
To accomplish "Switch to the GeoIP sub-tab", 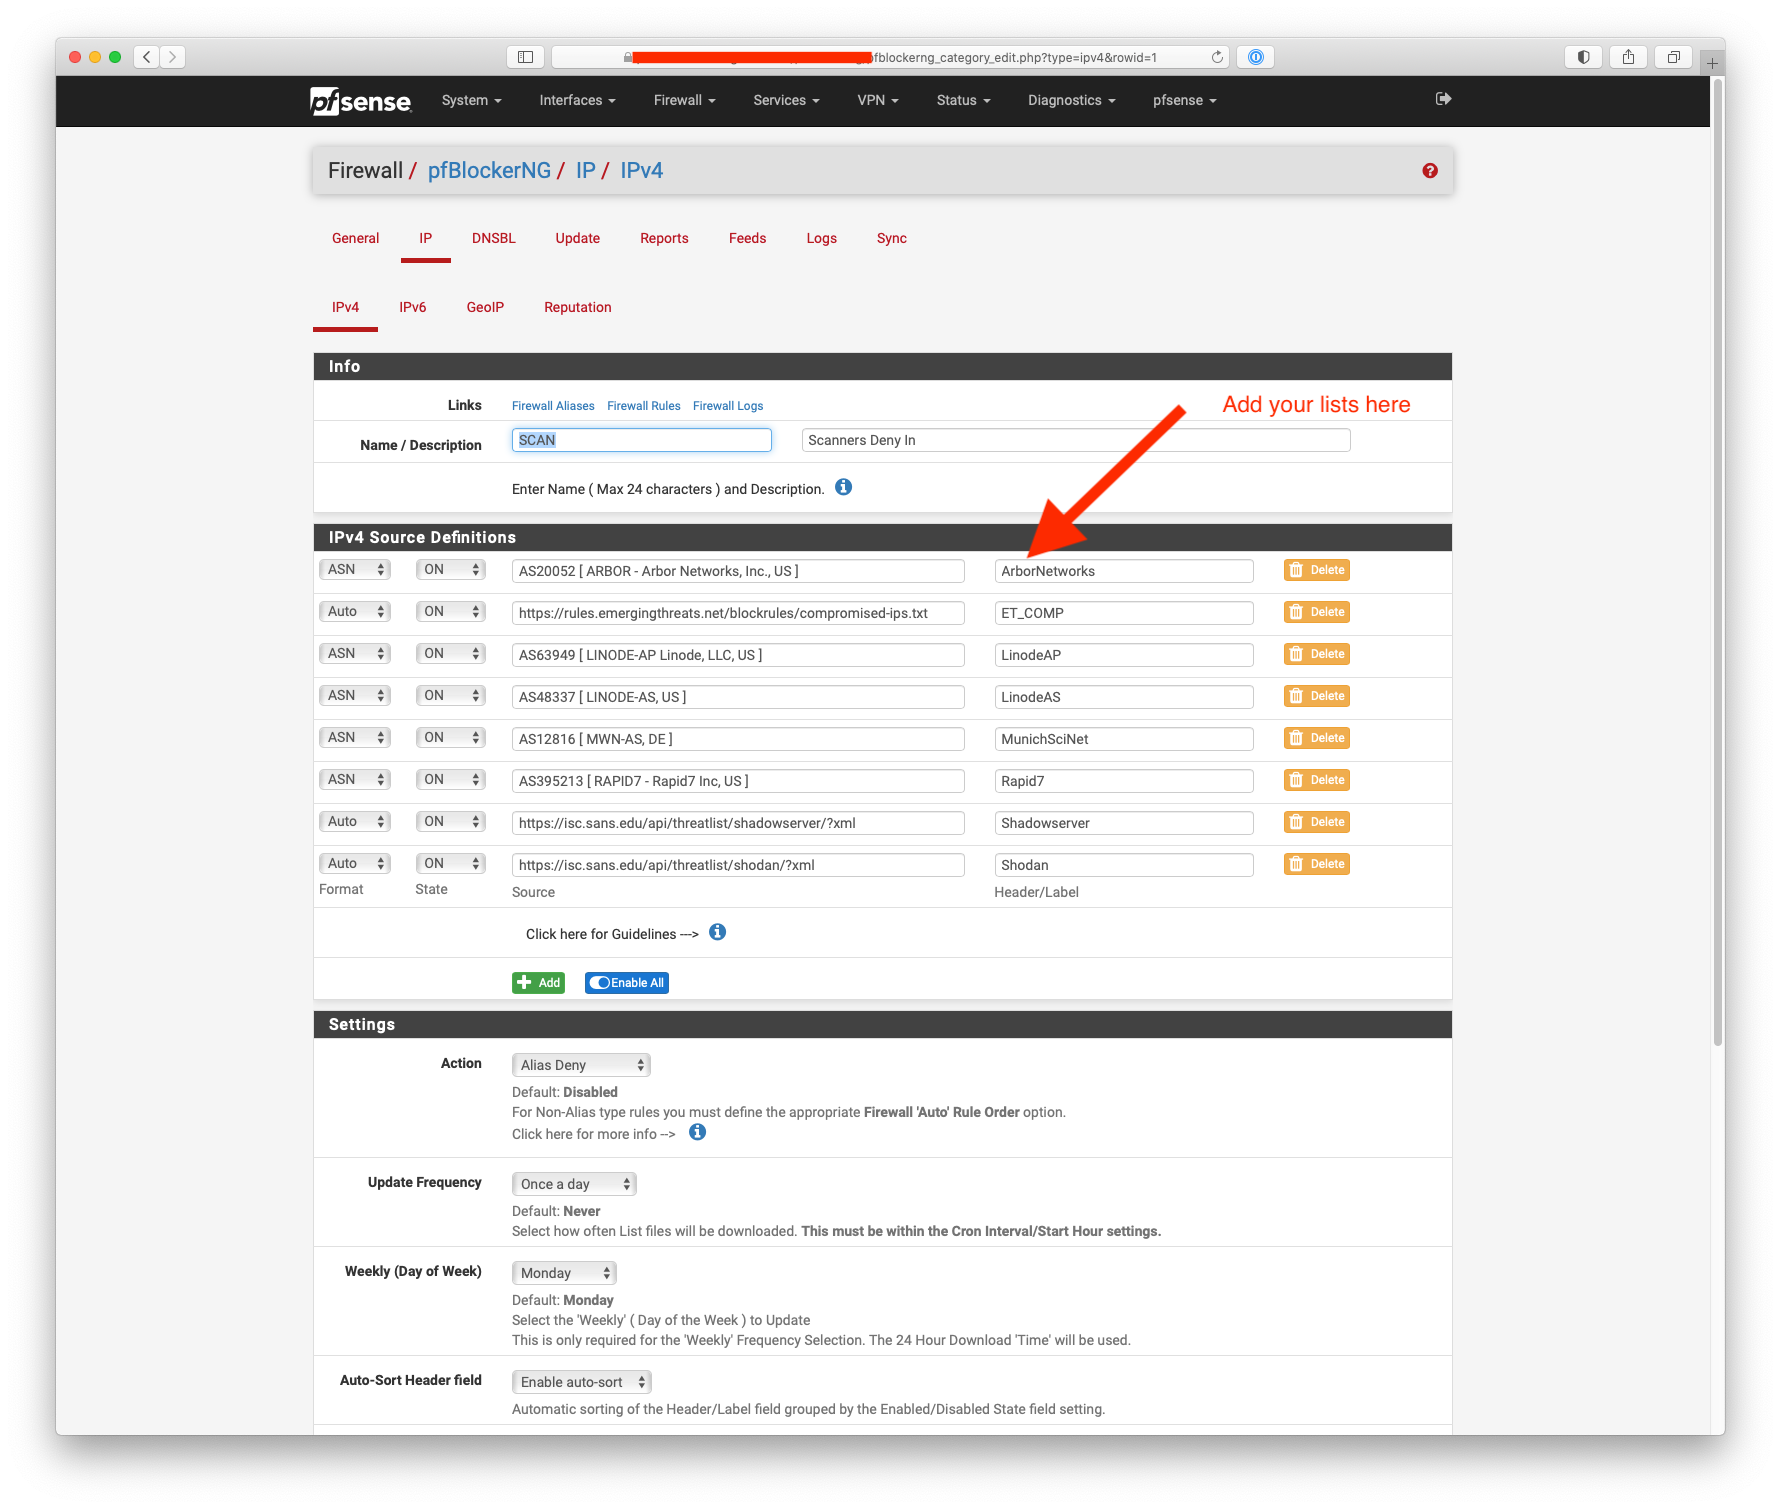I will point(485,308).
